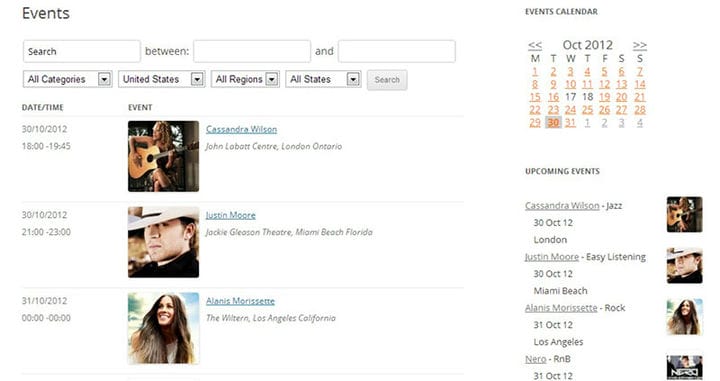The height and width of the screenshot is (381, 720).
Task: Select October 10 in the calendar
Action: pos(570,84)
